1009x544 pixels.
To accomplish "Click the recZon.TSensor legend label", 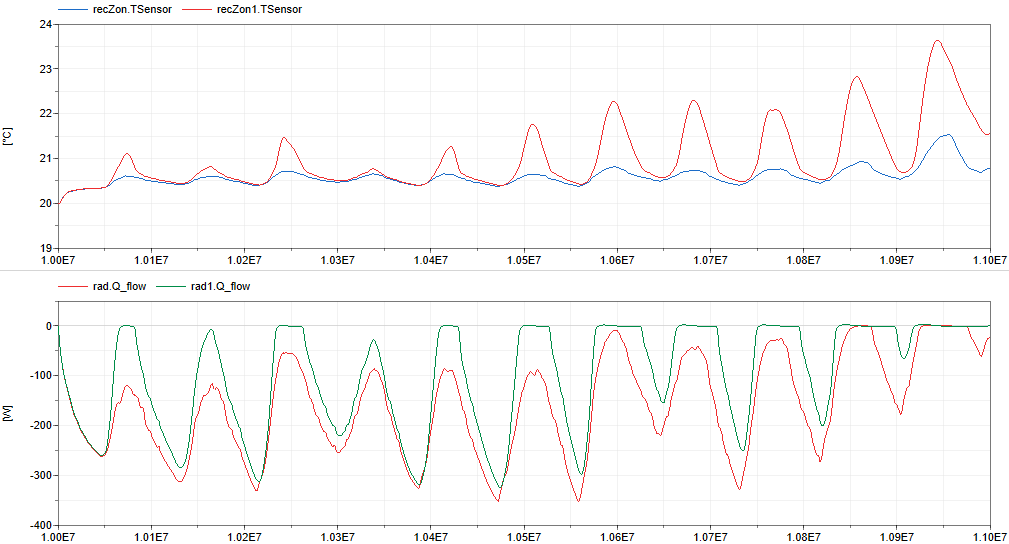I will coord(140,9).
